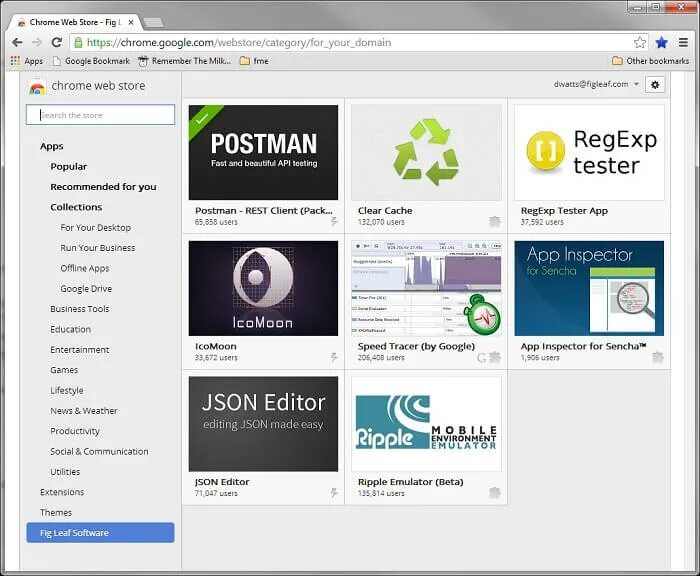Select the Fig Leaf Software section
Viewport: 700px width, 576px height.
coord(100,533)
